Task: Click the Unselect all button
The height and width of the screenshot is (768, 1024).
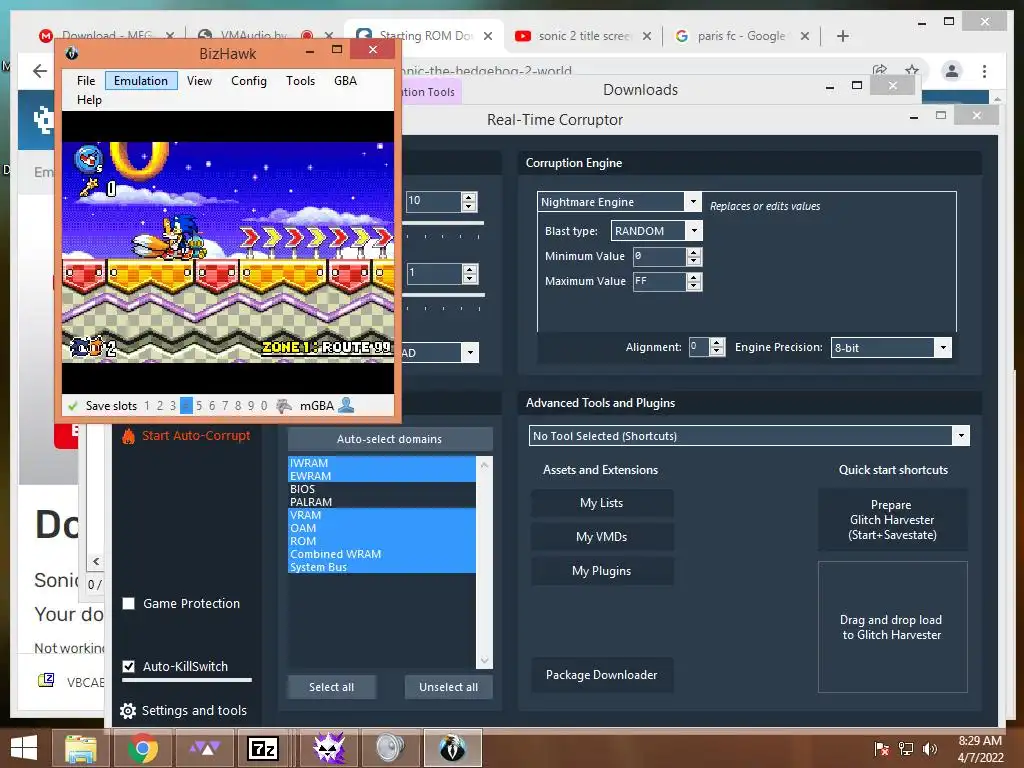Action: 449,687
